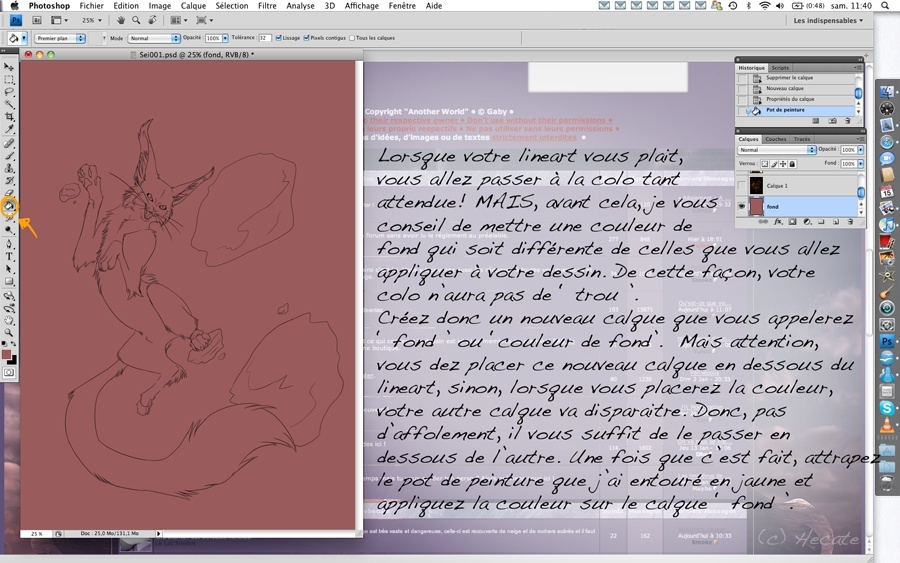Select the Eyedropper tool
Viewport: 900px width, 563px height.
9,129
